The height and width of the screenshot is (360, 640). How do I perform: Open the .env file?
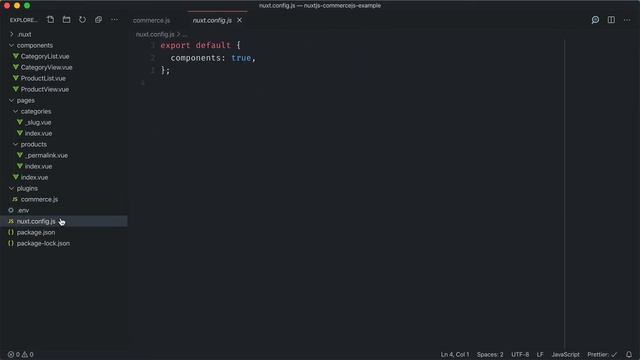pyautogui.click(x=64, y=211)
